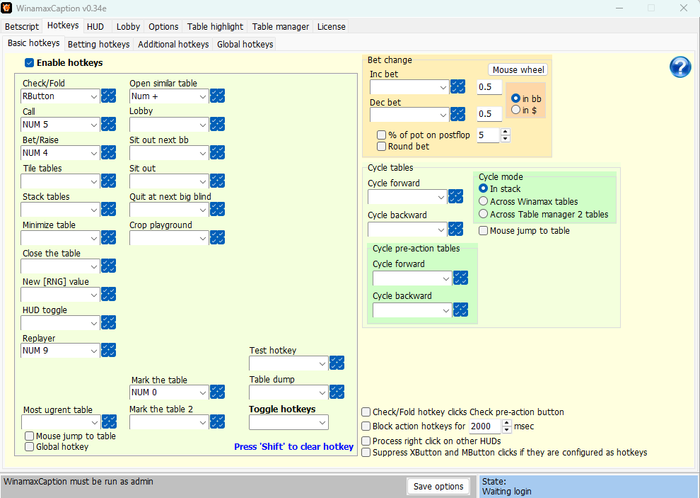
Task: Enable Mouse jump to table under Cycle mode
Action: tap(483, 231)
